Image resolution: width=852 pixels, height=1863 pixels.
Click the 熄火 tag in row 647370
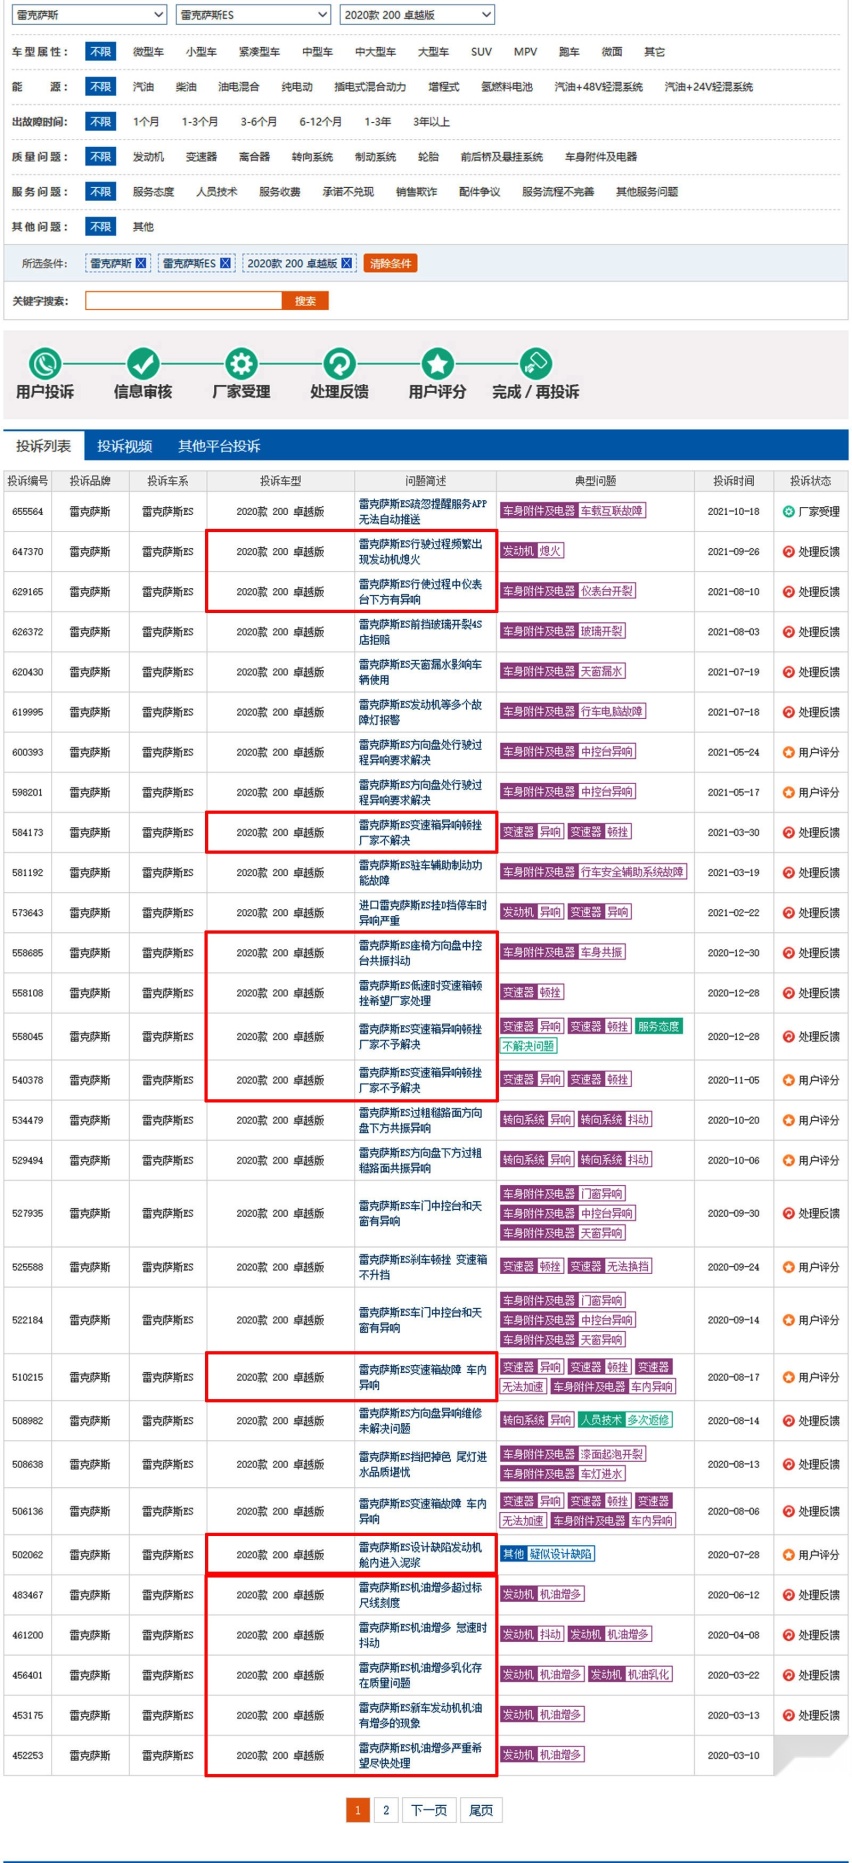[x=550, y=552]
